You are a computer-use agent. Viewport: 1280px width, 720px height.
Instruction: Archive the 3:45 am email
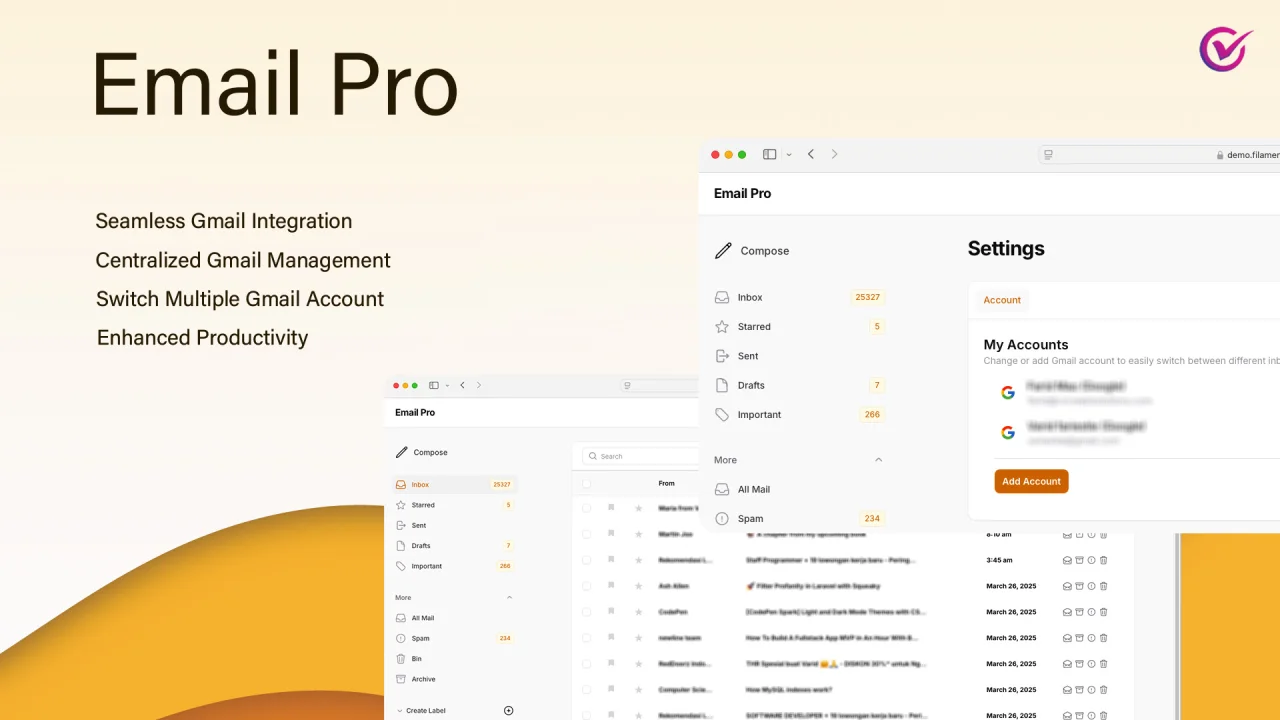(x=1079, y=560)
